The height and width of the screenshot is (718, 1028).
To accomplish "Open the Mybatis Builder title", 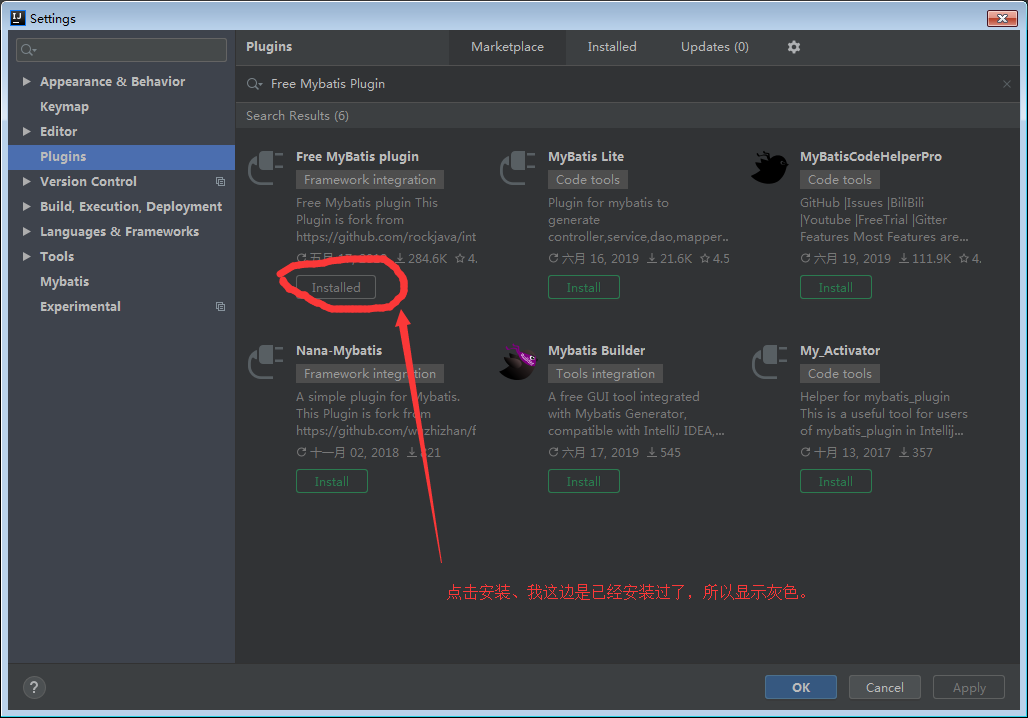I will (x=597, y=351).
